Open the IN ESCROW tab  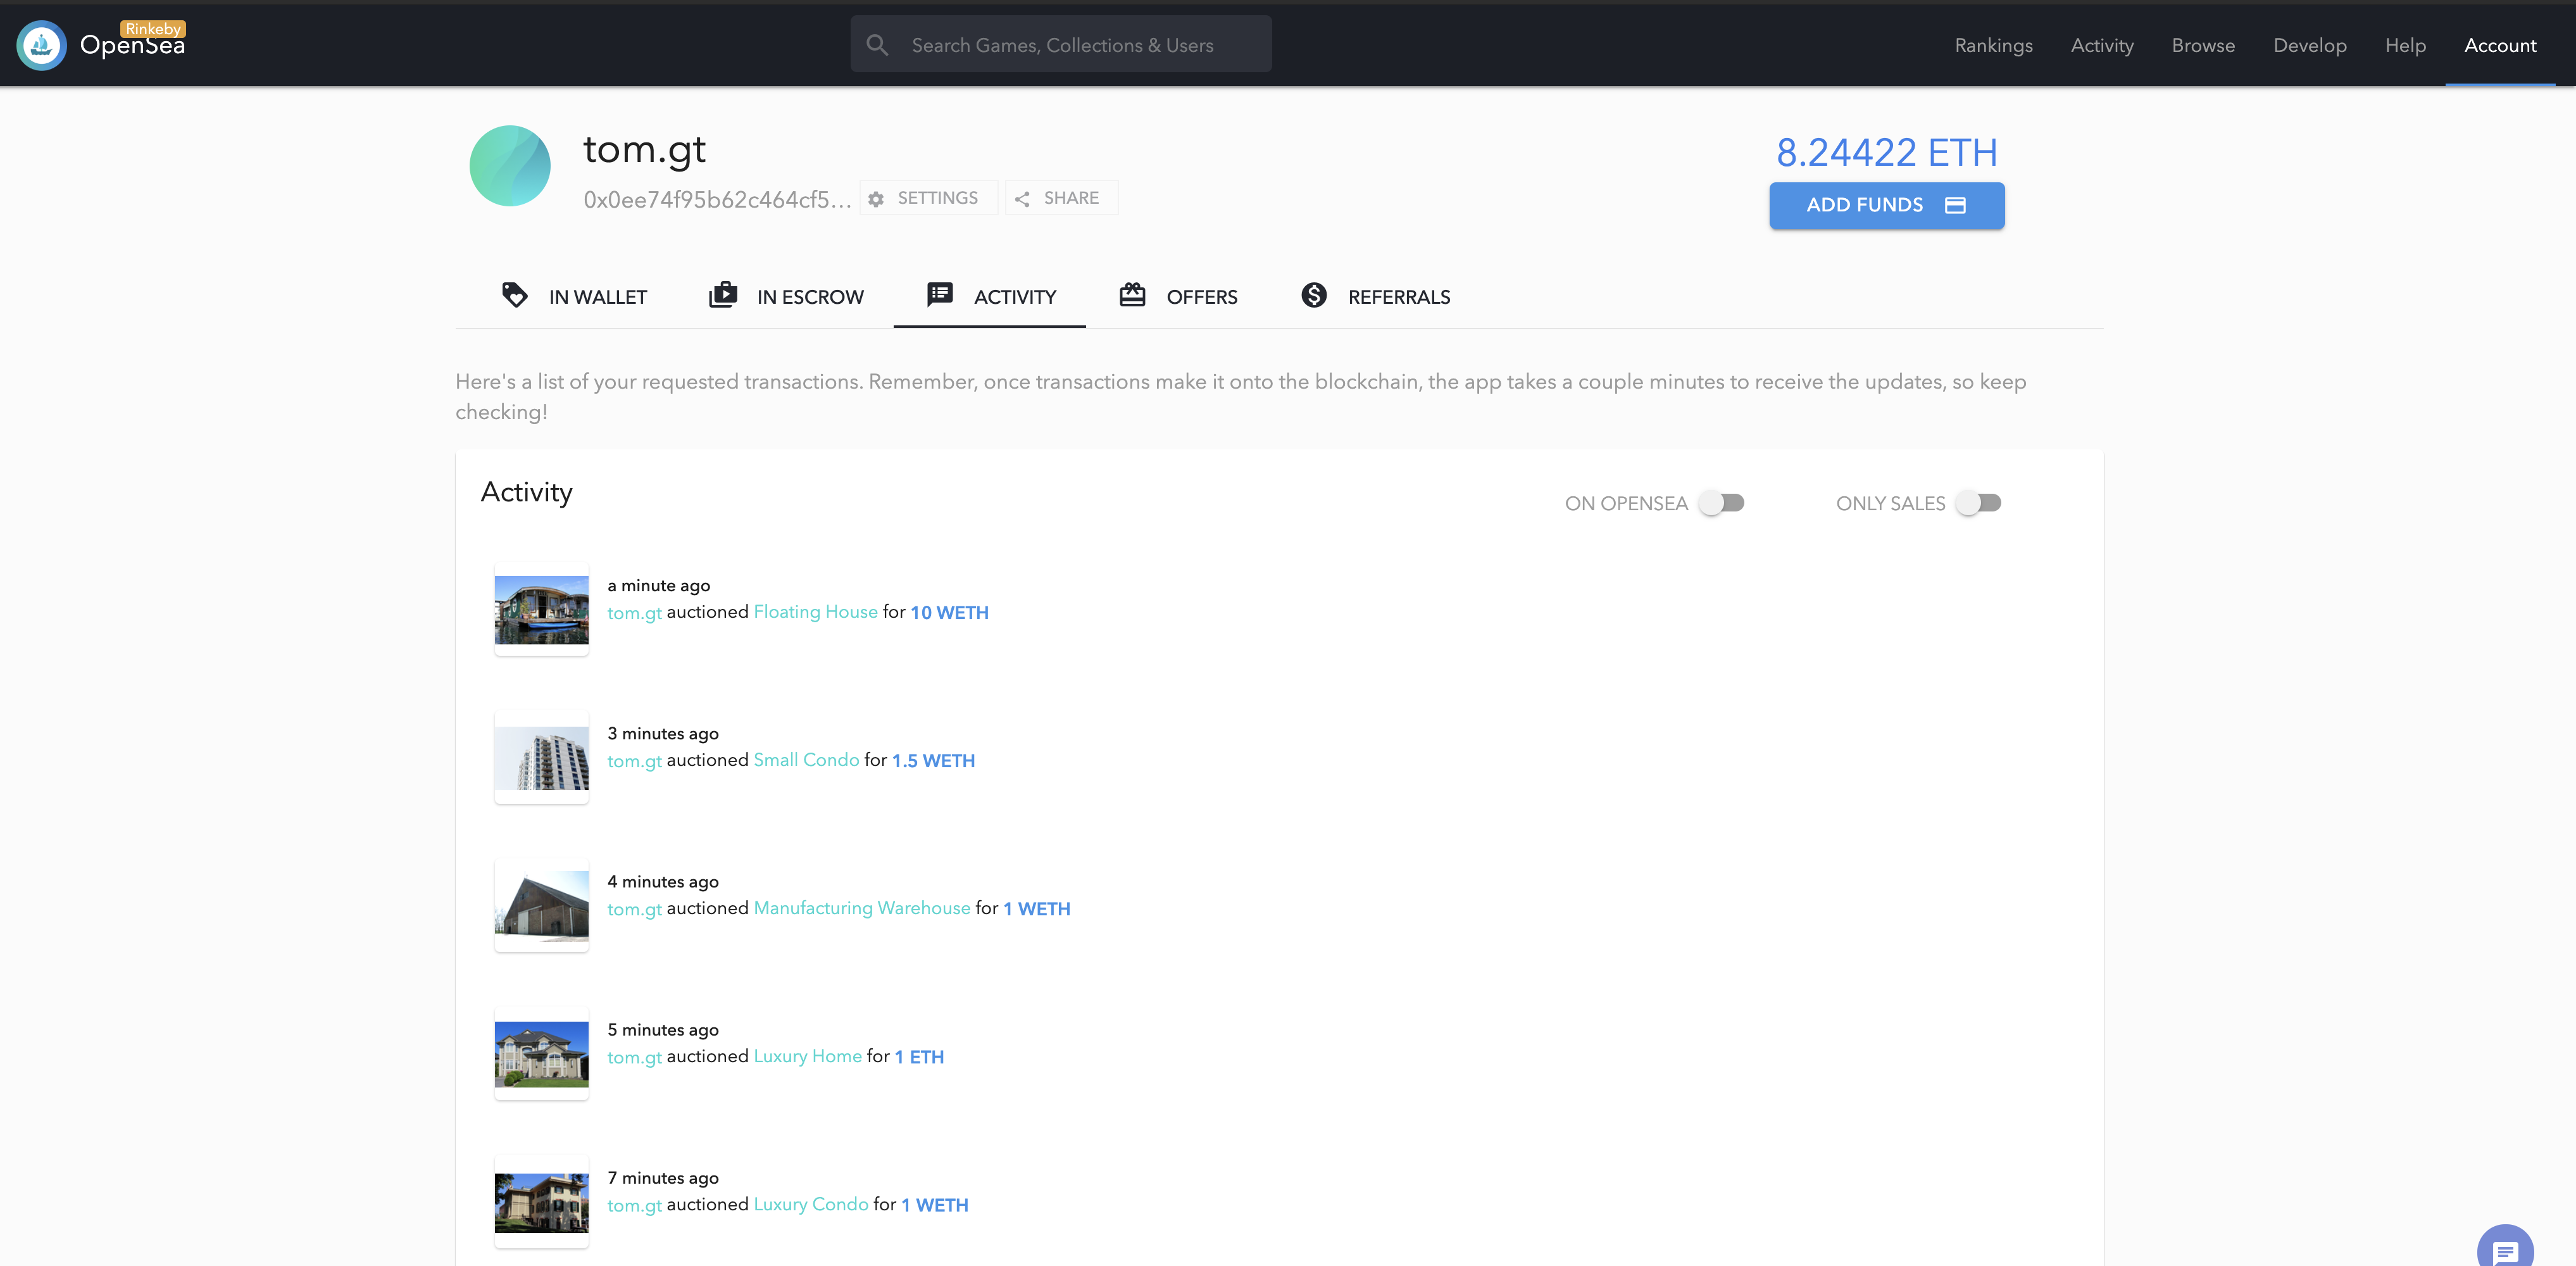pos(787,297)
